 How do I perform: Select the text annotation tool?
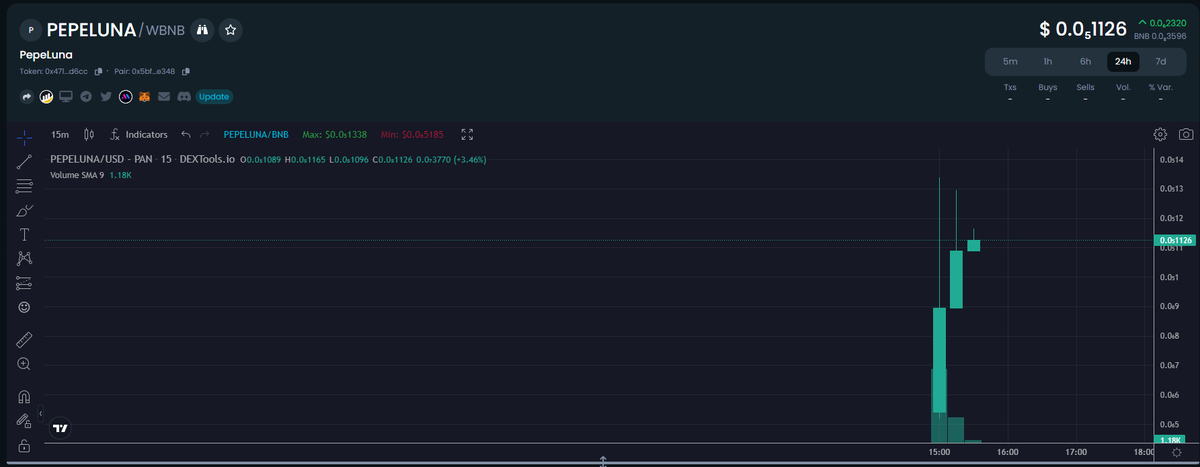pyautogui.click(x=24, y=235)
